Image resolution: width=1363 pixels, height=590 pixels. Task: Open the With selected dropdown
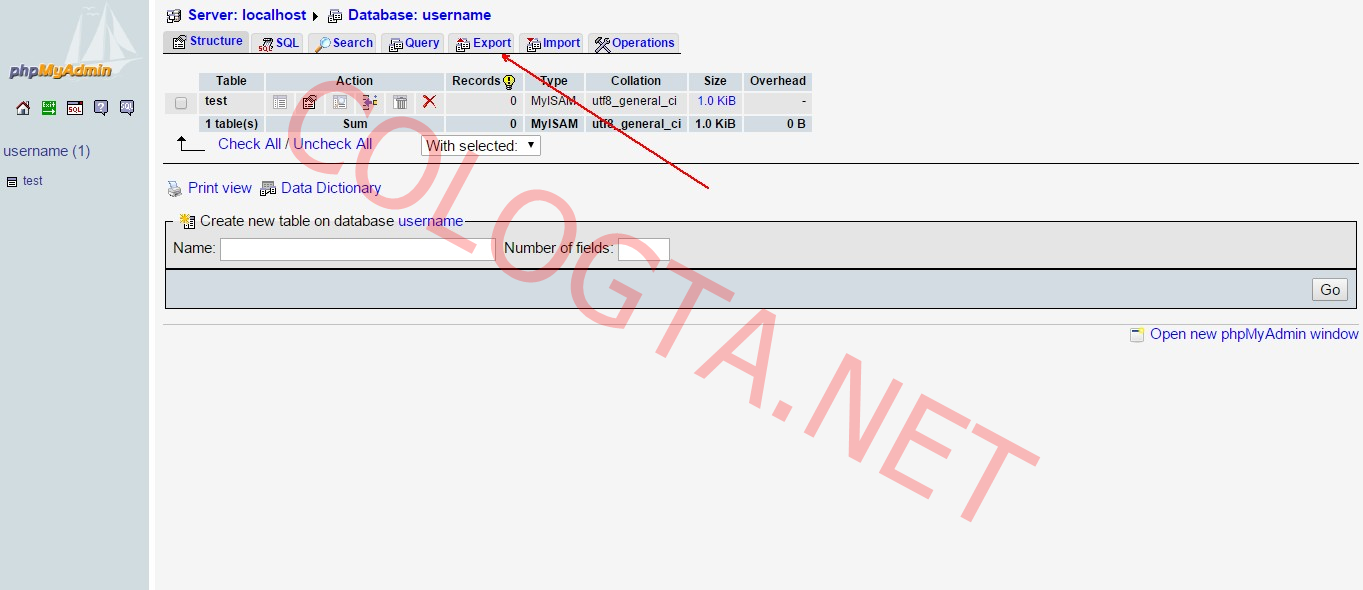pyautogui.click(x=480, y=146)
